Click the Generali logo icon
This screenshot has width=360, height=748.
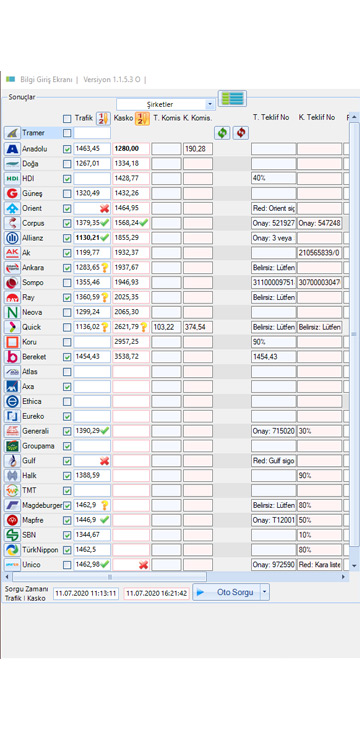(x=12, y=431)
